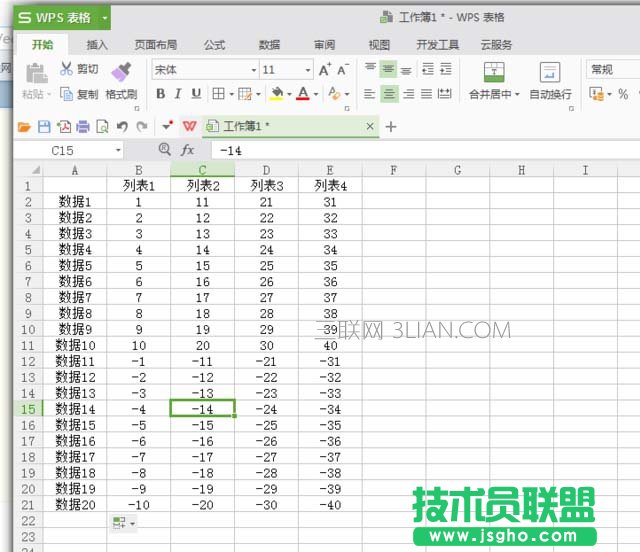Select column F header
Screen dimensions: 640x552
[393, 170]
